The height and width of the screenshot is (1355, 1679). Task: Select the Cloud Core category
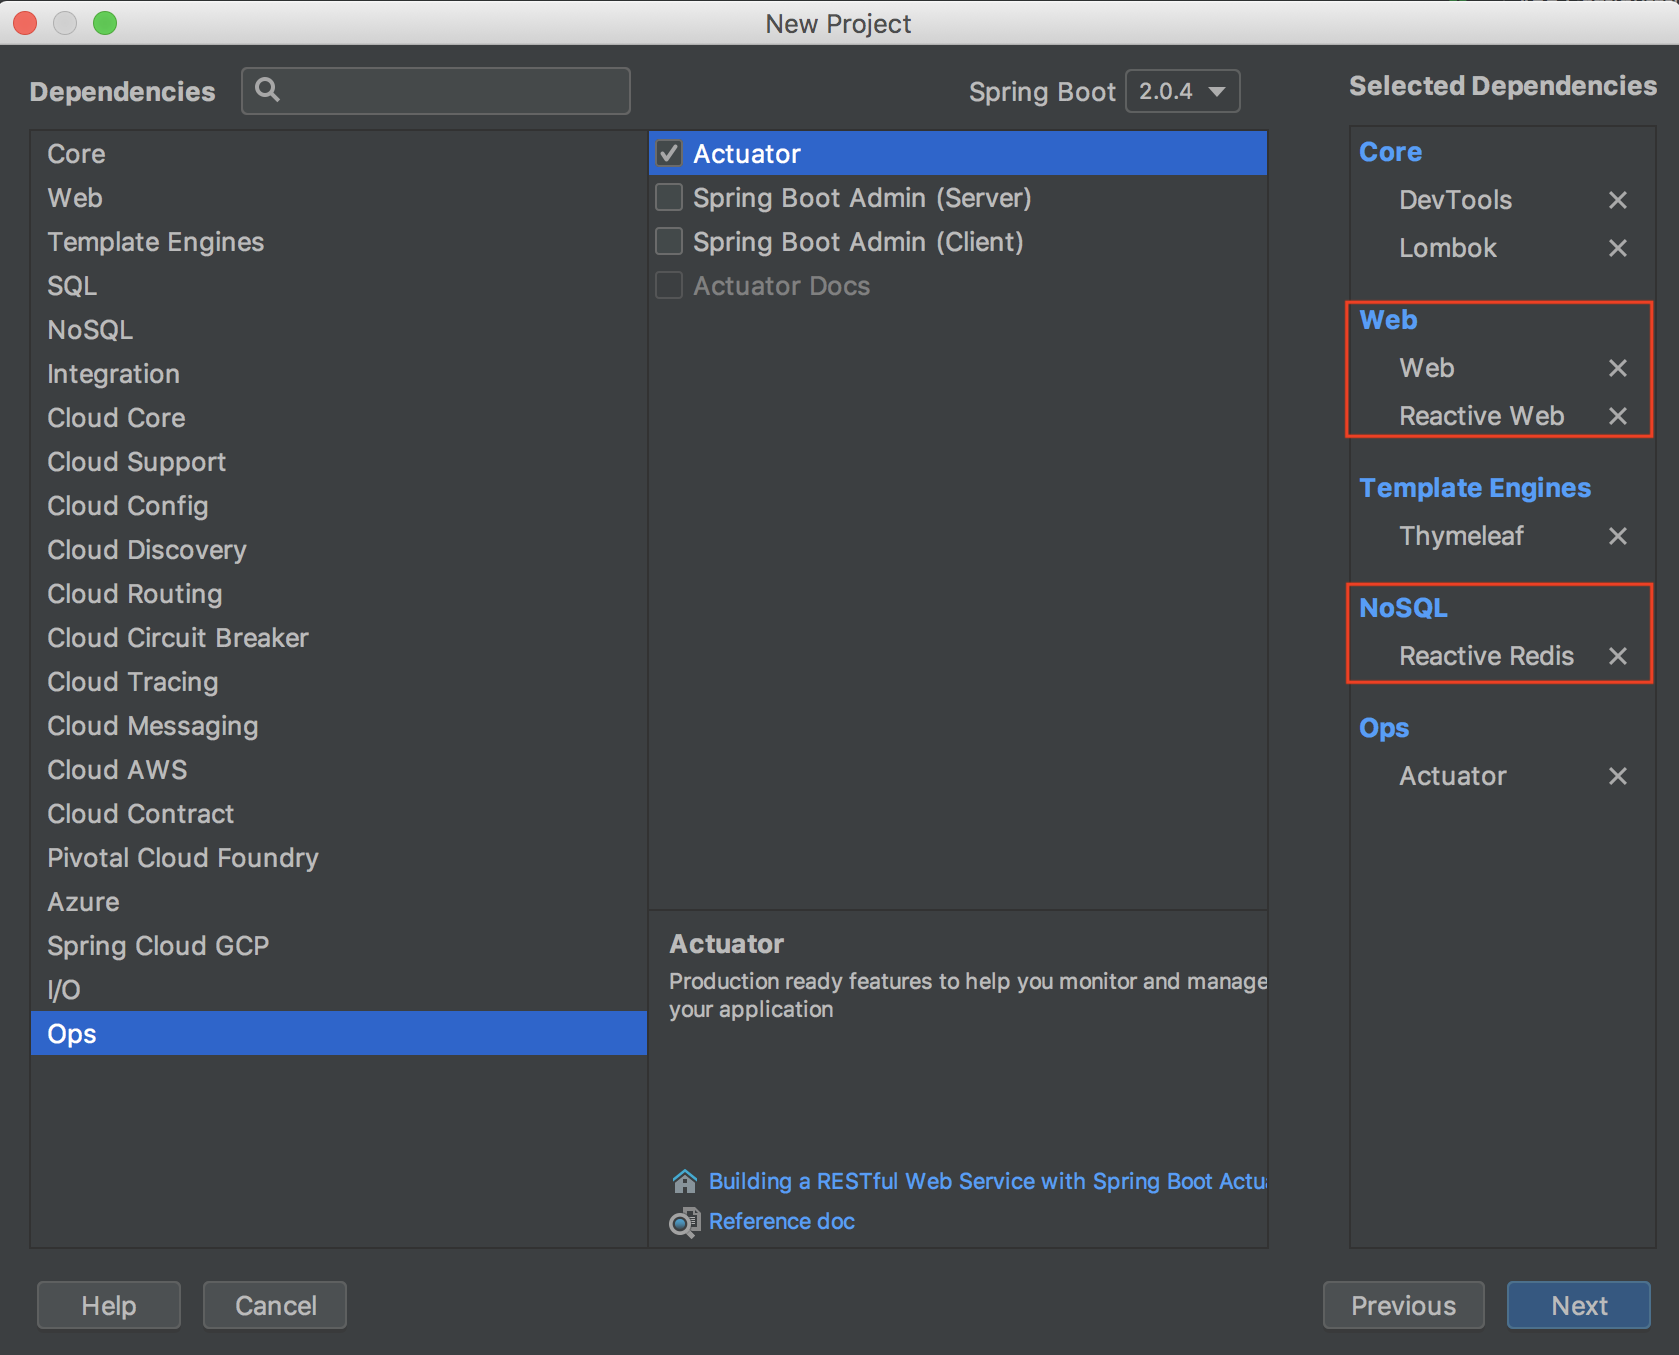pyautogui.click(x=339, y=418)
